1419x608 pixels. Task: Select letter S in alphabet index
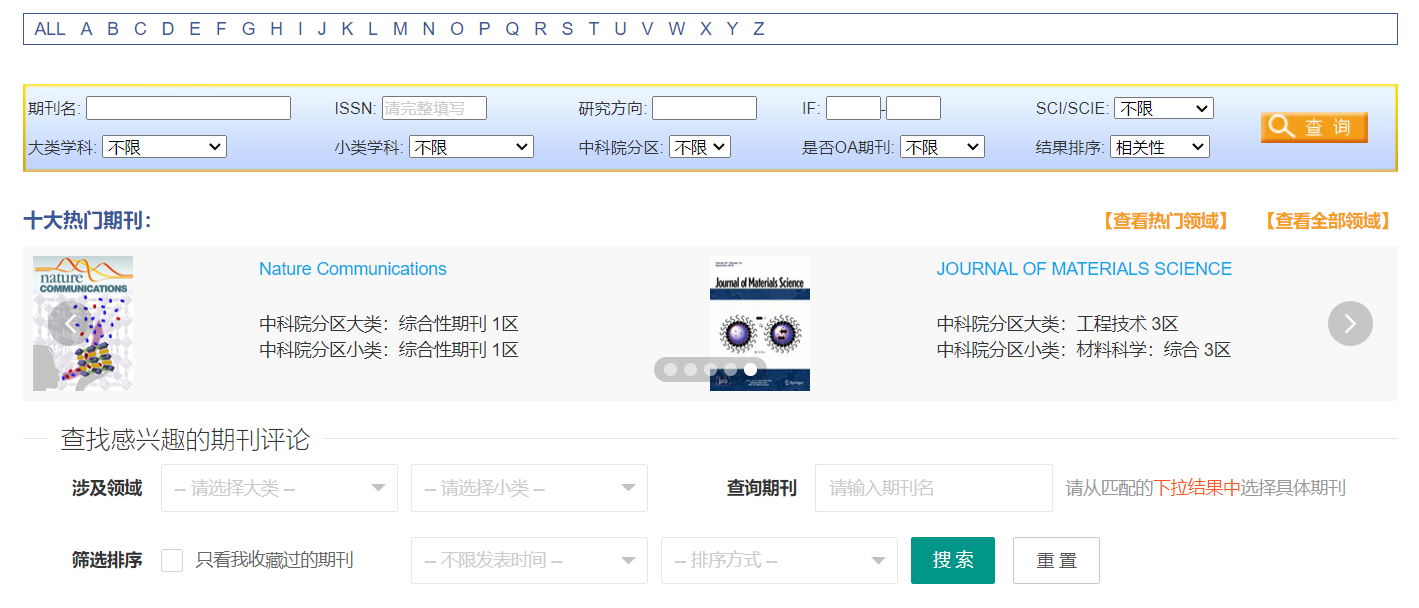(x=567, y=29)
